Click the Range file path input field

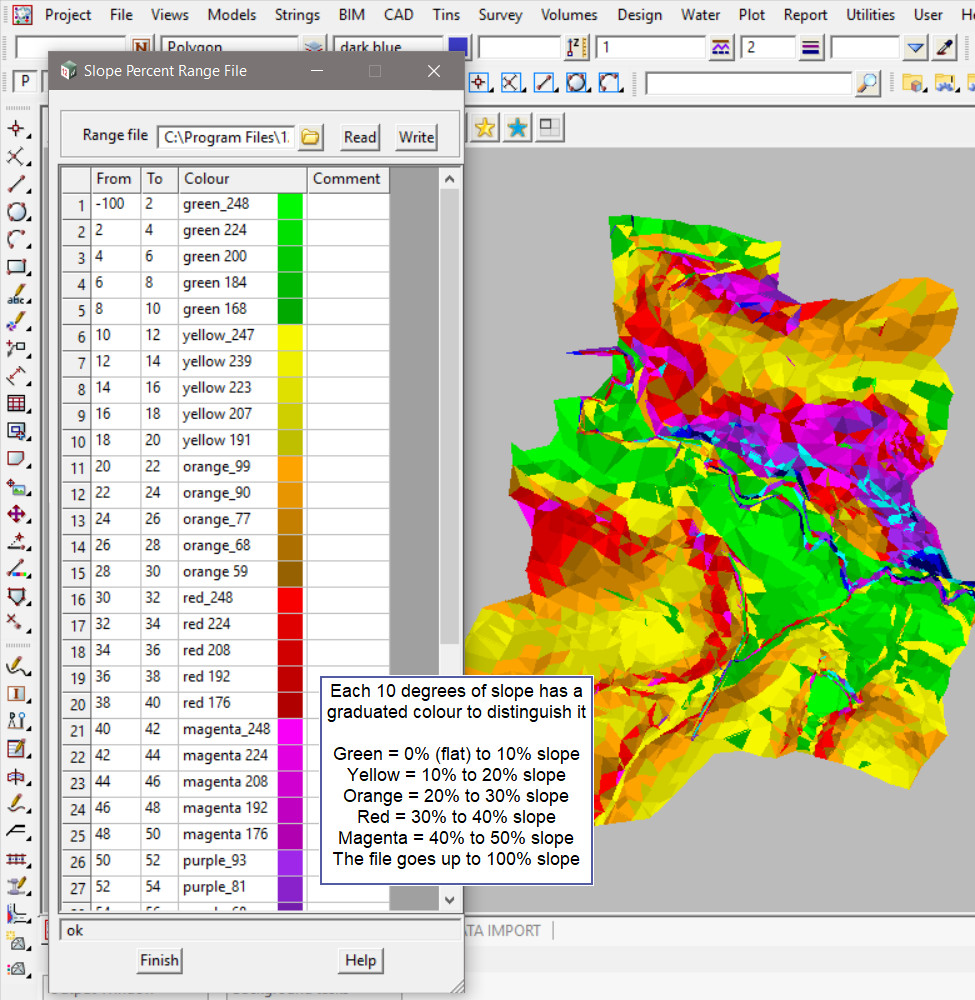226,137
